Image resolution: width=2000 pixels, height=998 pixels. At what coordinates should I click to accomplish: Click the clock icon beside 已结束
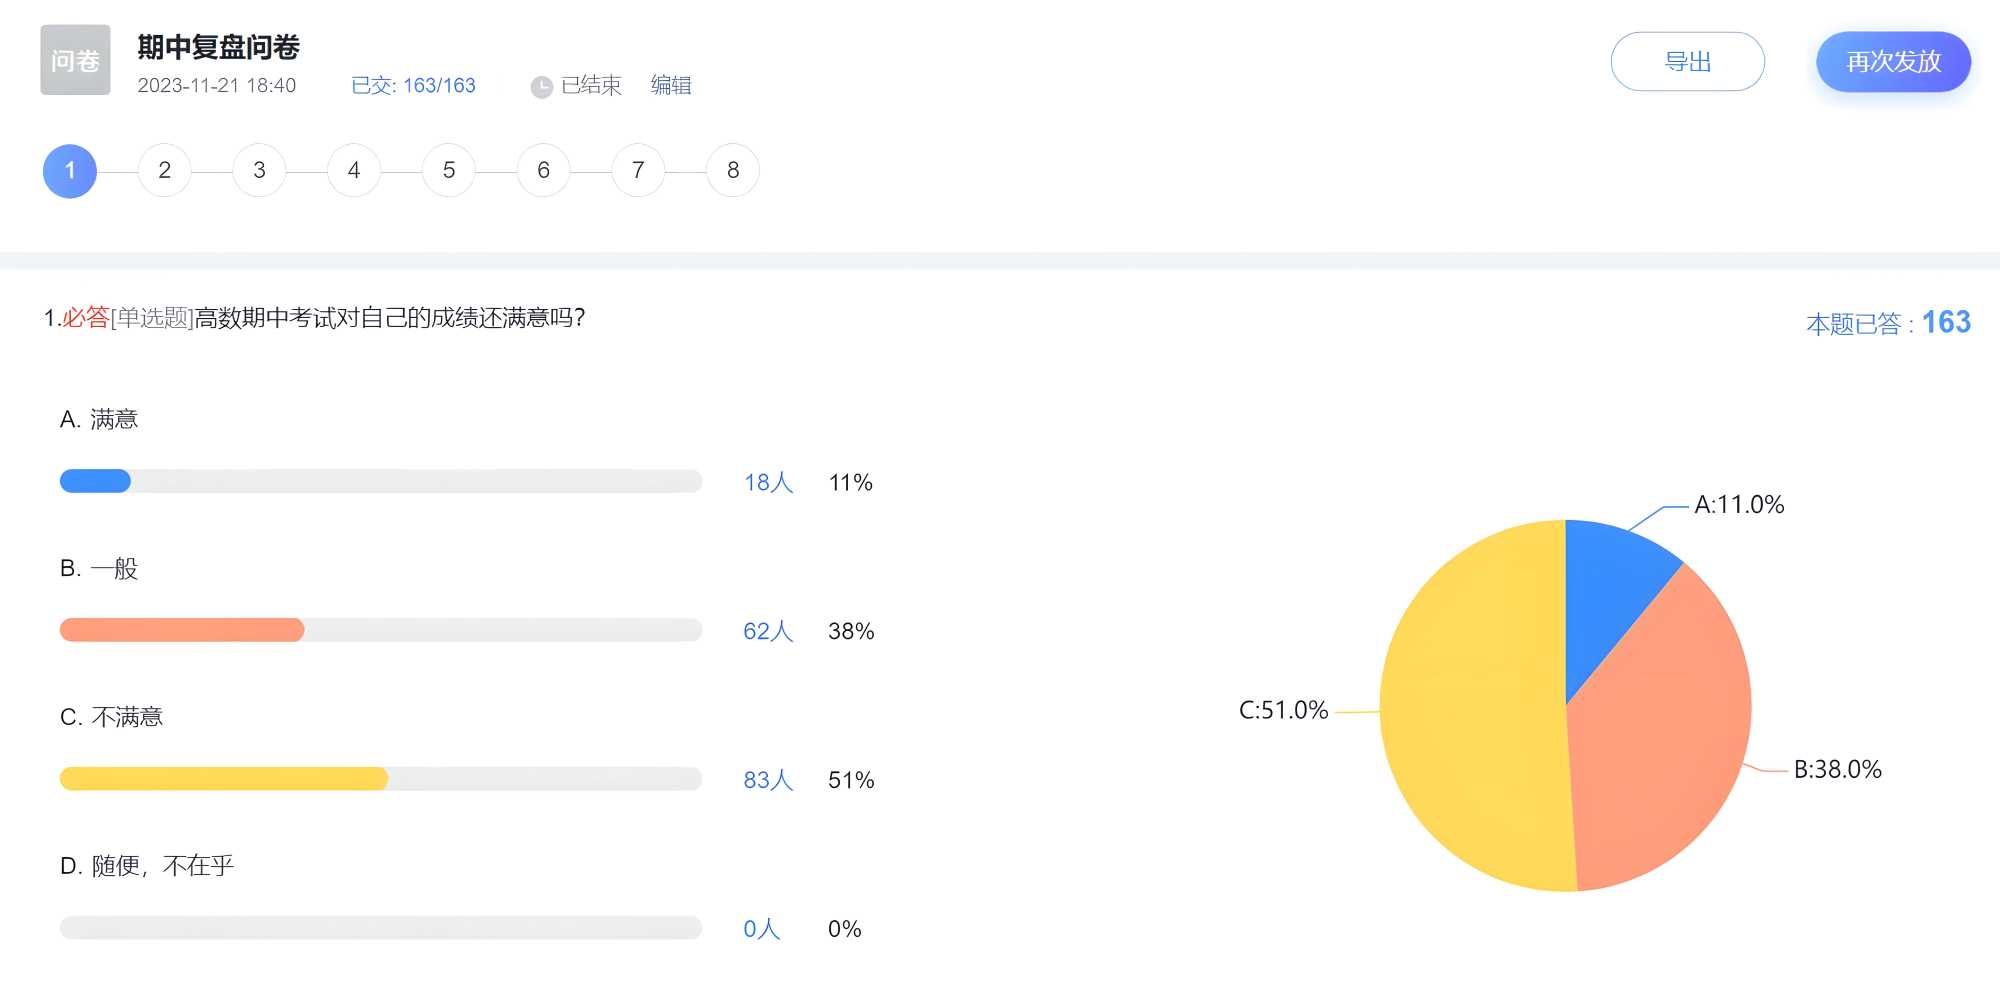(x=541, y=87)
